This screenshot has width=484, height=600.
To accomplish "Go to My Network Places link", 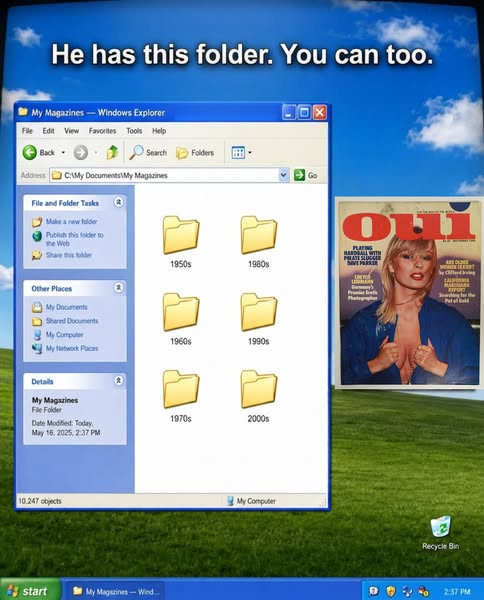I will (x=72, y=348).
